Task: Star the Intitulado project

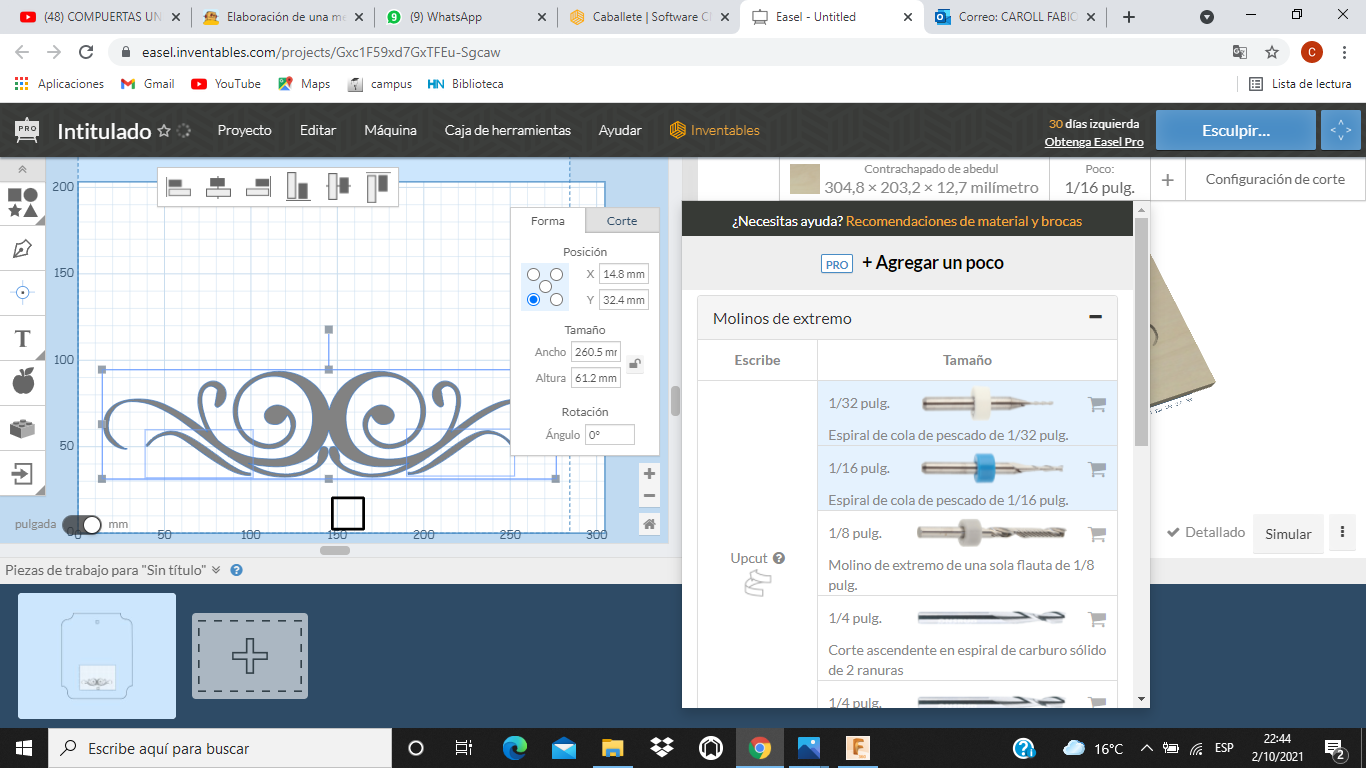Action: point(164,131)
